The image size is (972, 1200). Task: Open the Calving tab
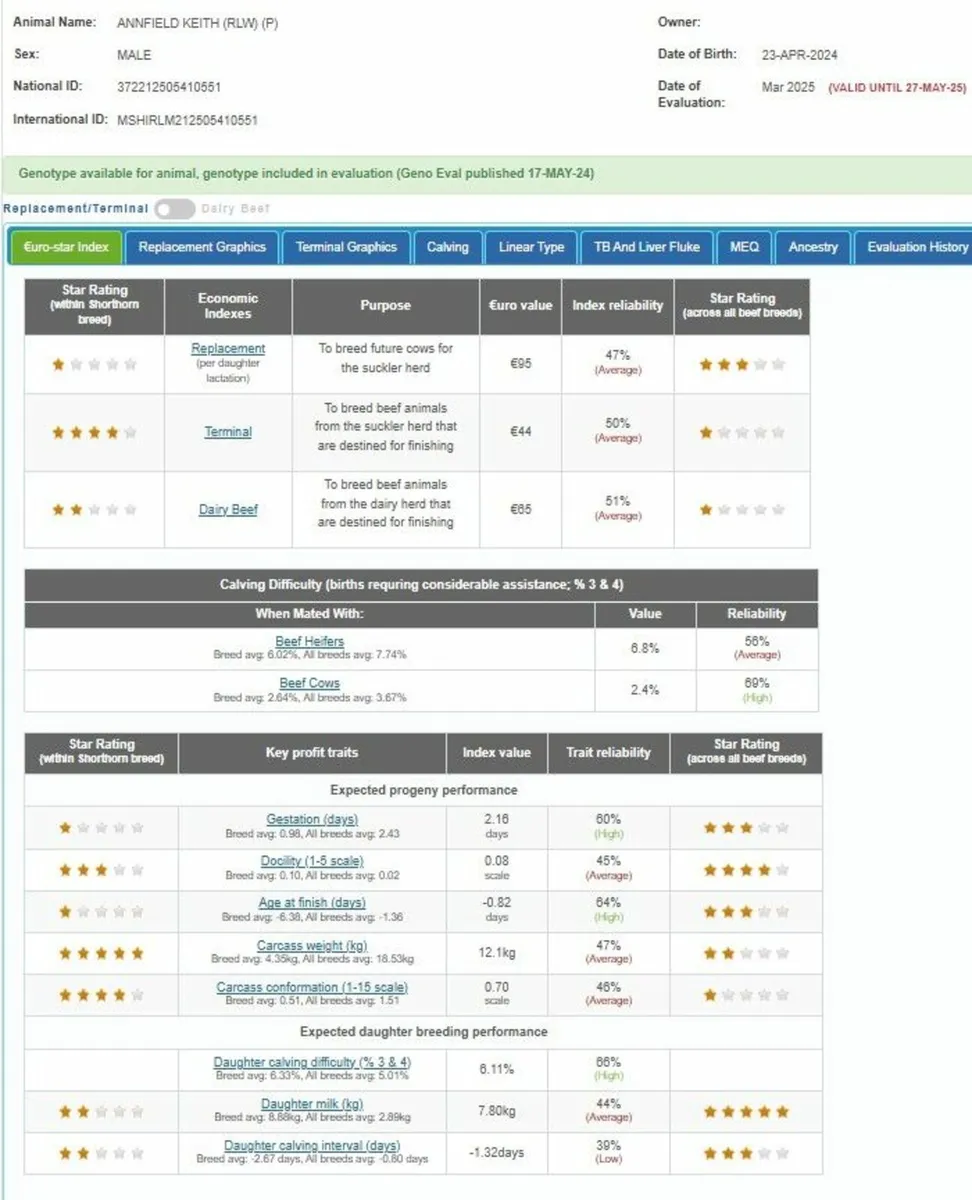(448, 247)
